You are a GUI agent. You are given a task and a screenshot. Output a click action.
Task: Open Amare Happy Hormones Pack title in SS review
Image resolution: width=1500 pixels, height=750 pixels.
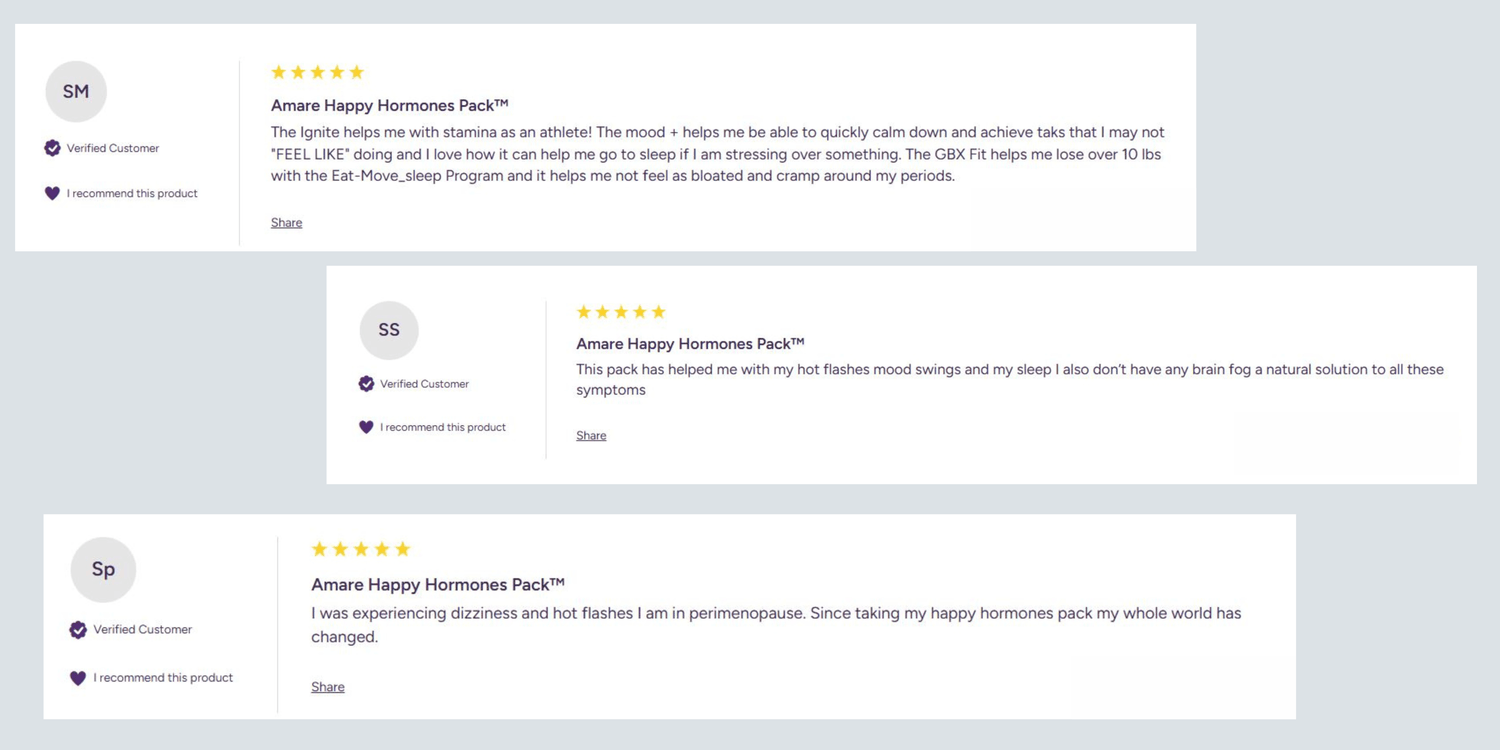click(690, 343)
